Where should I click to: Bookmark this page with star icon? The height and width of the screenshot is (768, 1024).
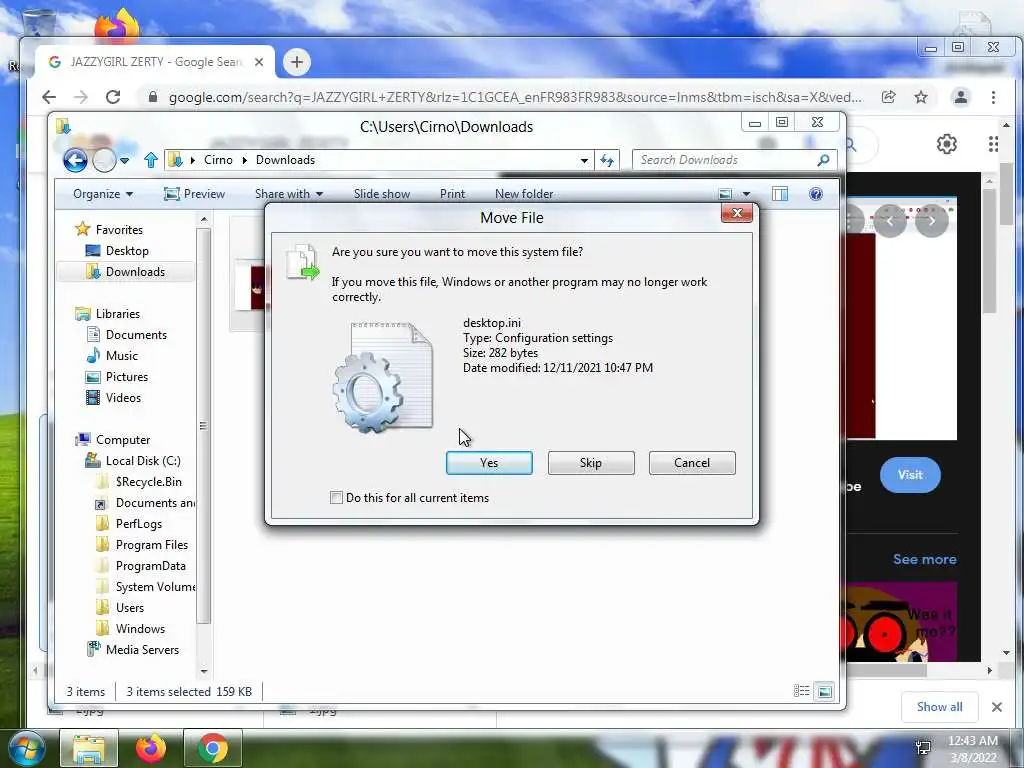point(921,97)
